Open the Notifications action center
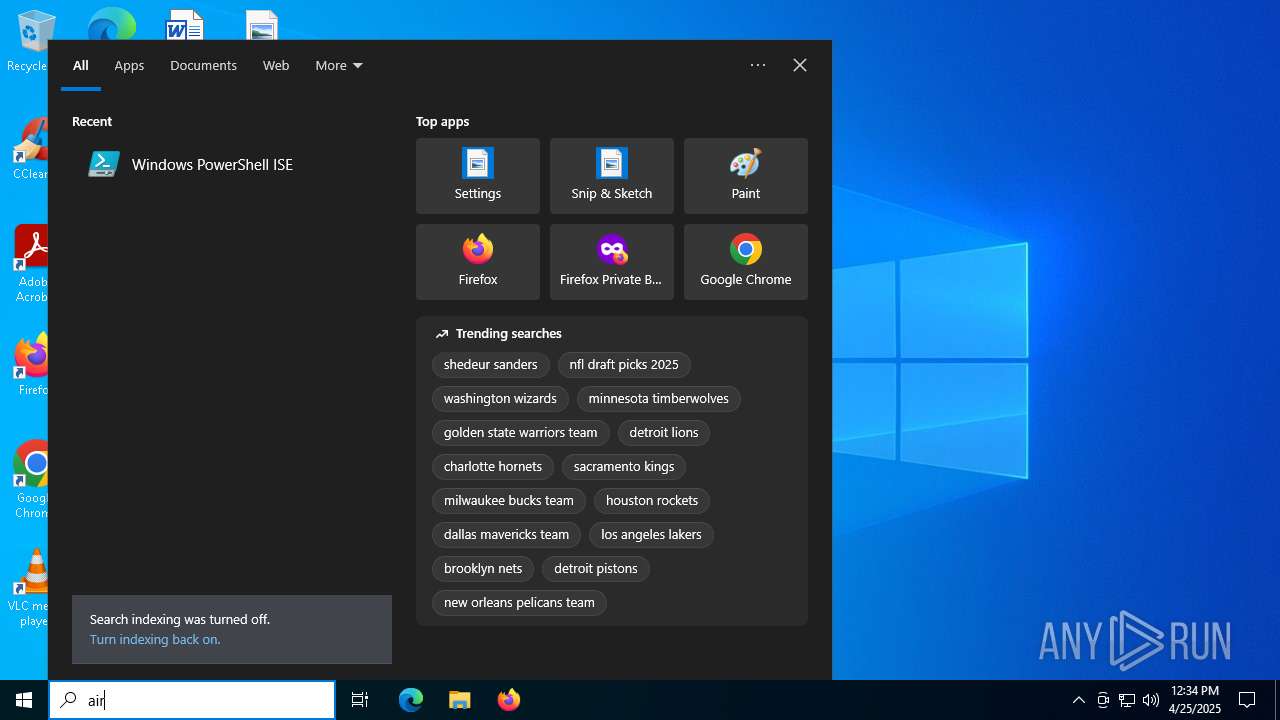The height and width of the screenshot is (720, 1280). tap(1247, 700)
